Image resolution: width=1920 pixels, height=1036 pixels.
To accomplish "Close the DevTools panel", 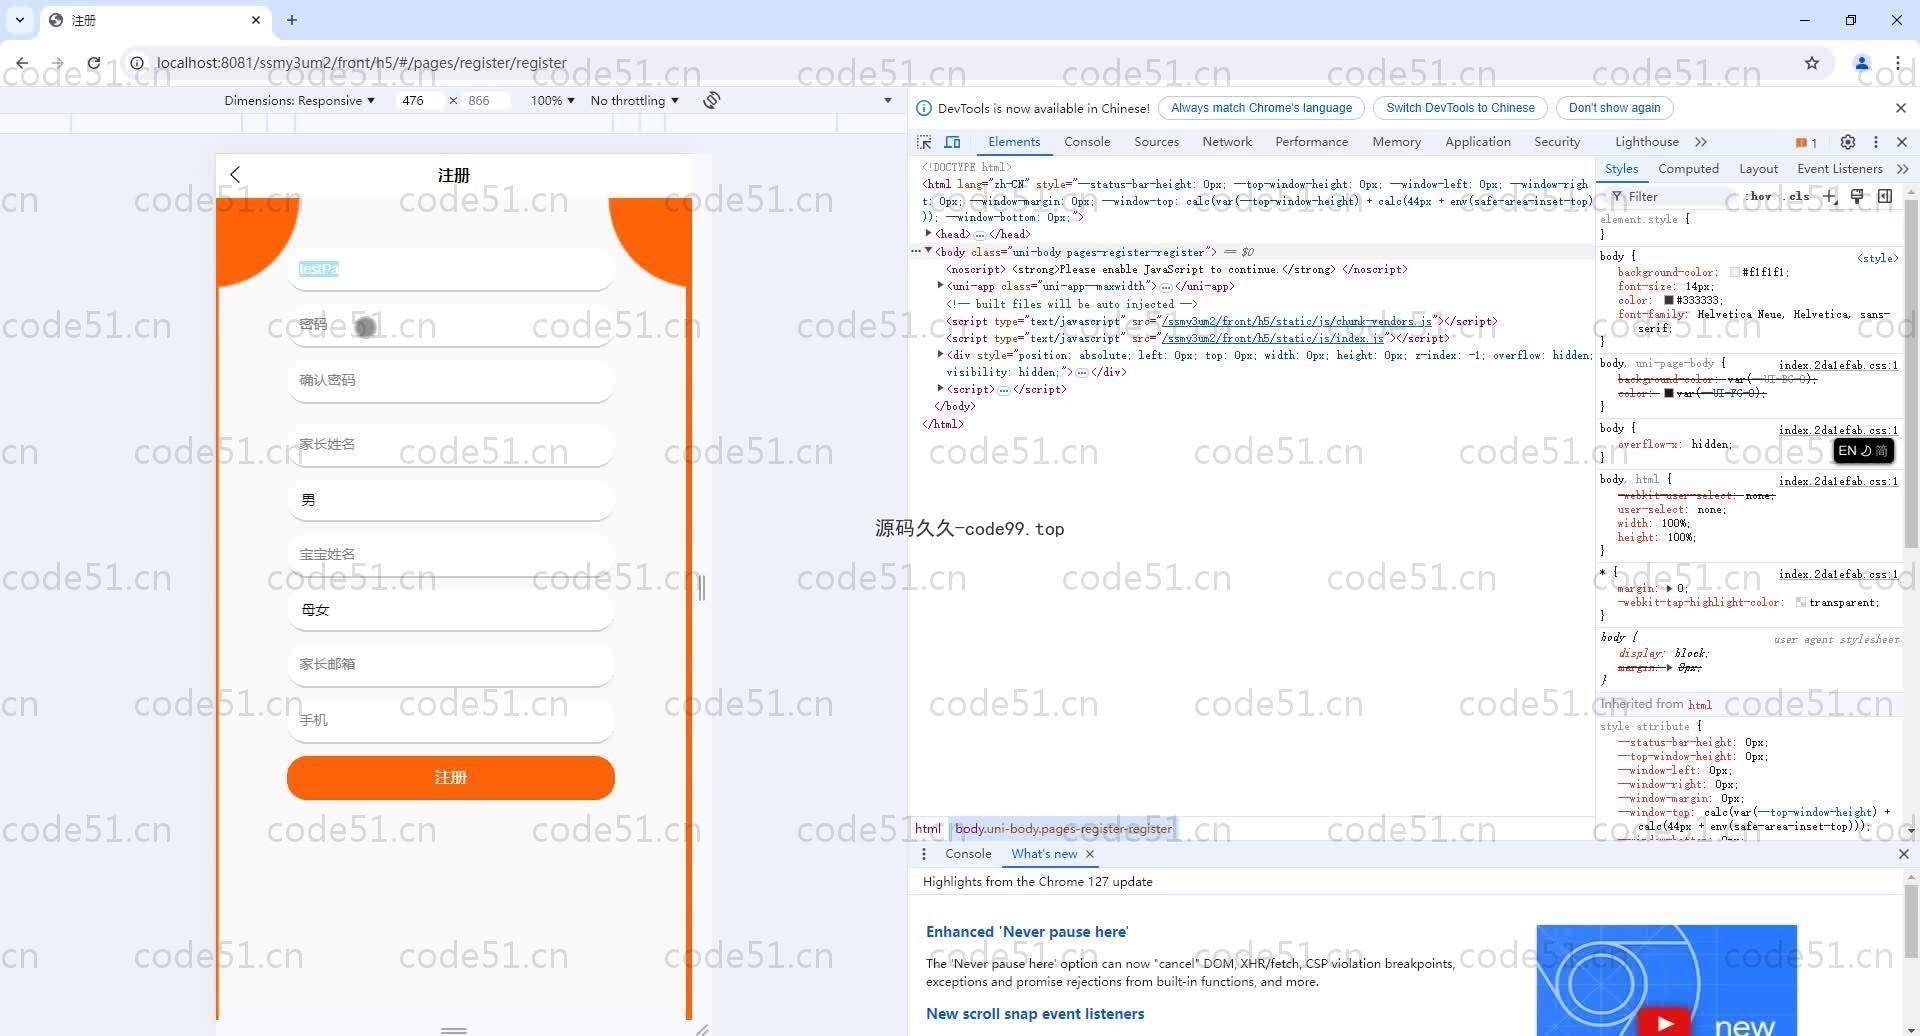I will point(1902,142).
